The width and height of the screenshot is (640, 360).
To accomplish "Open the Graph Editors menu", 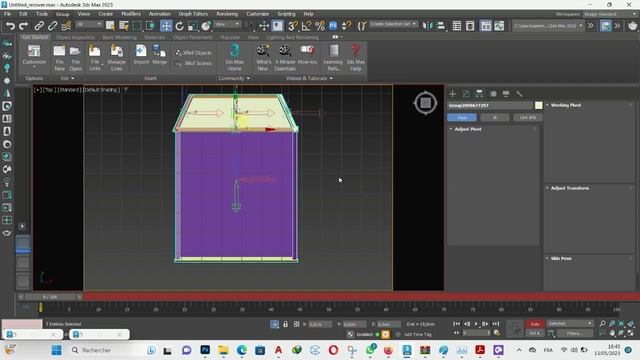I will (193, 14).
